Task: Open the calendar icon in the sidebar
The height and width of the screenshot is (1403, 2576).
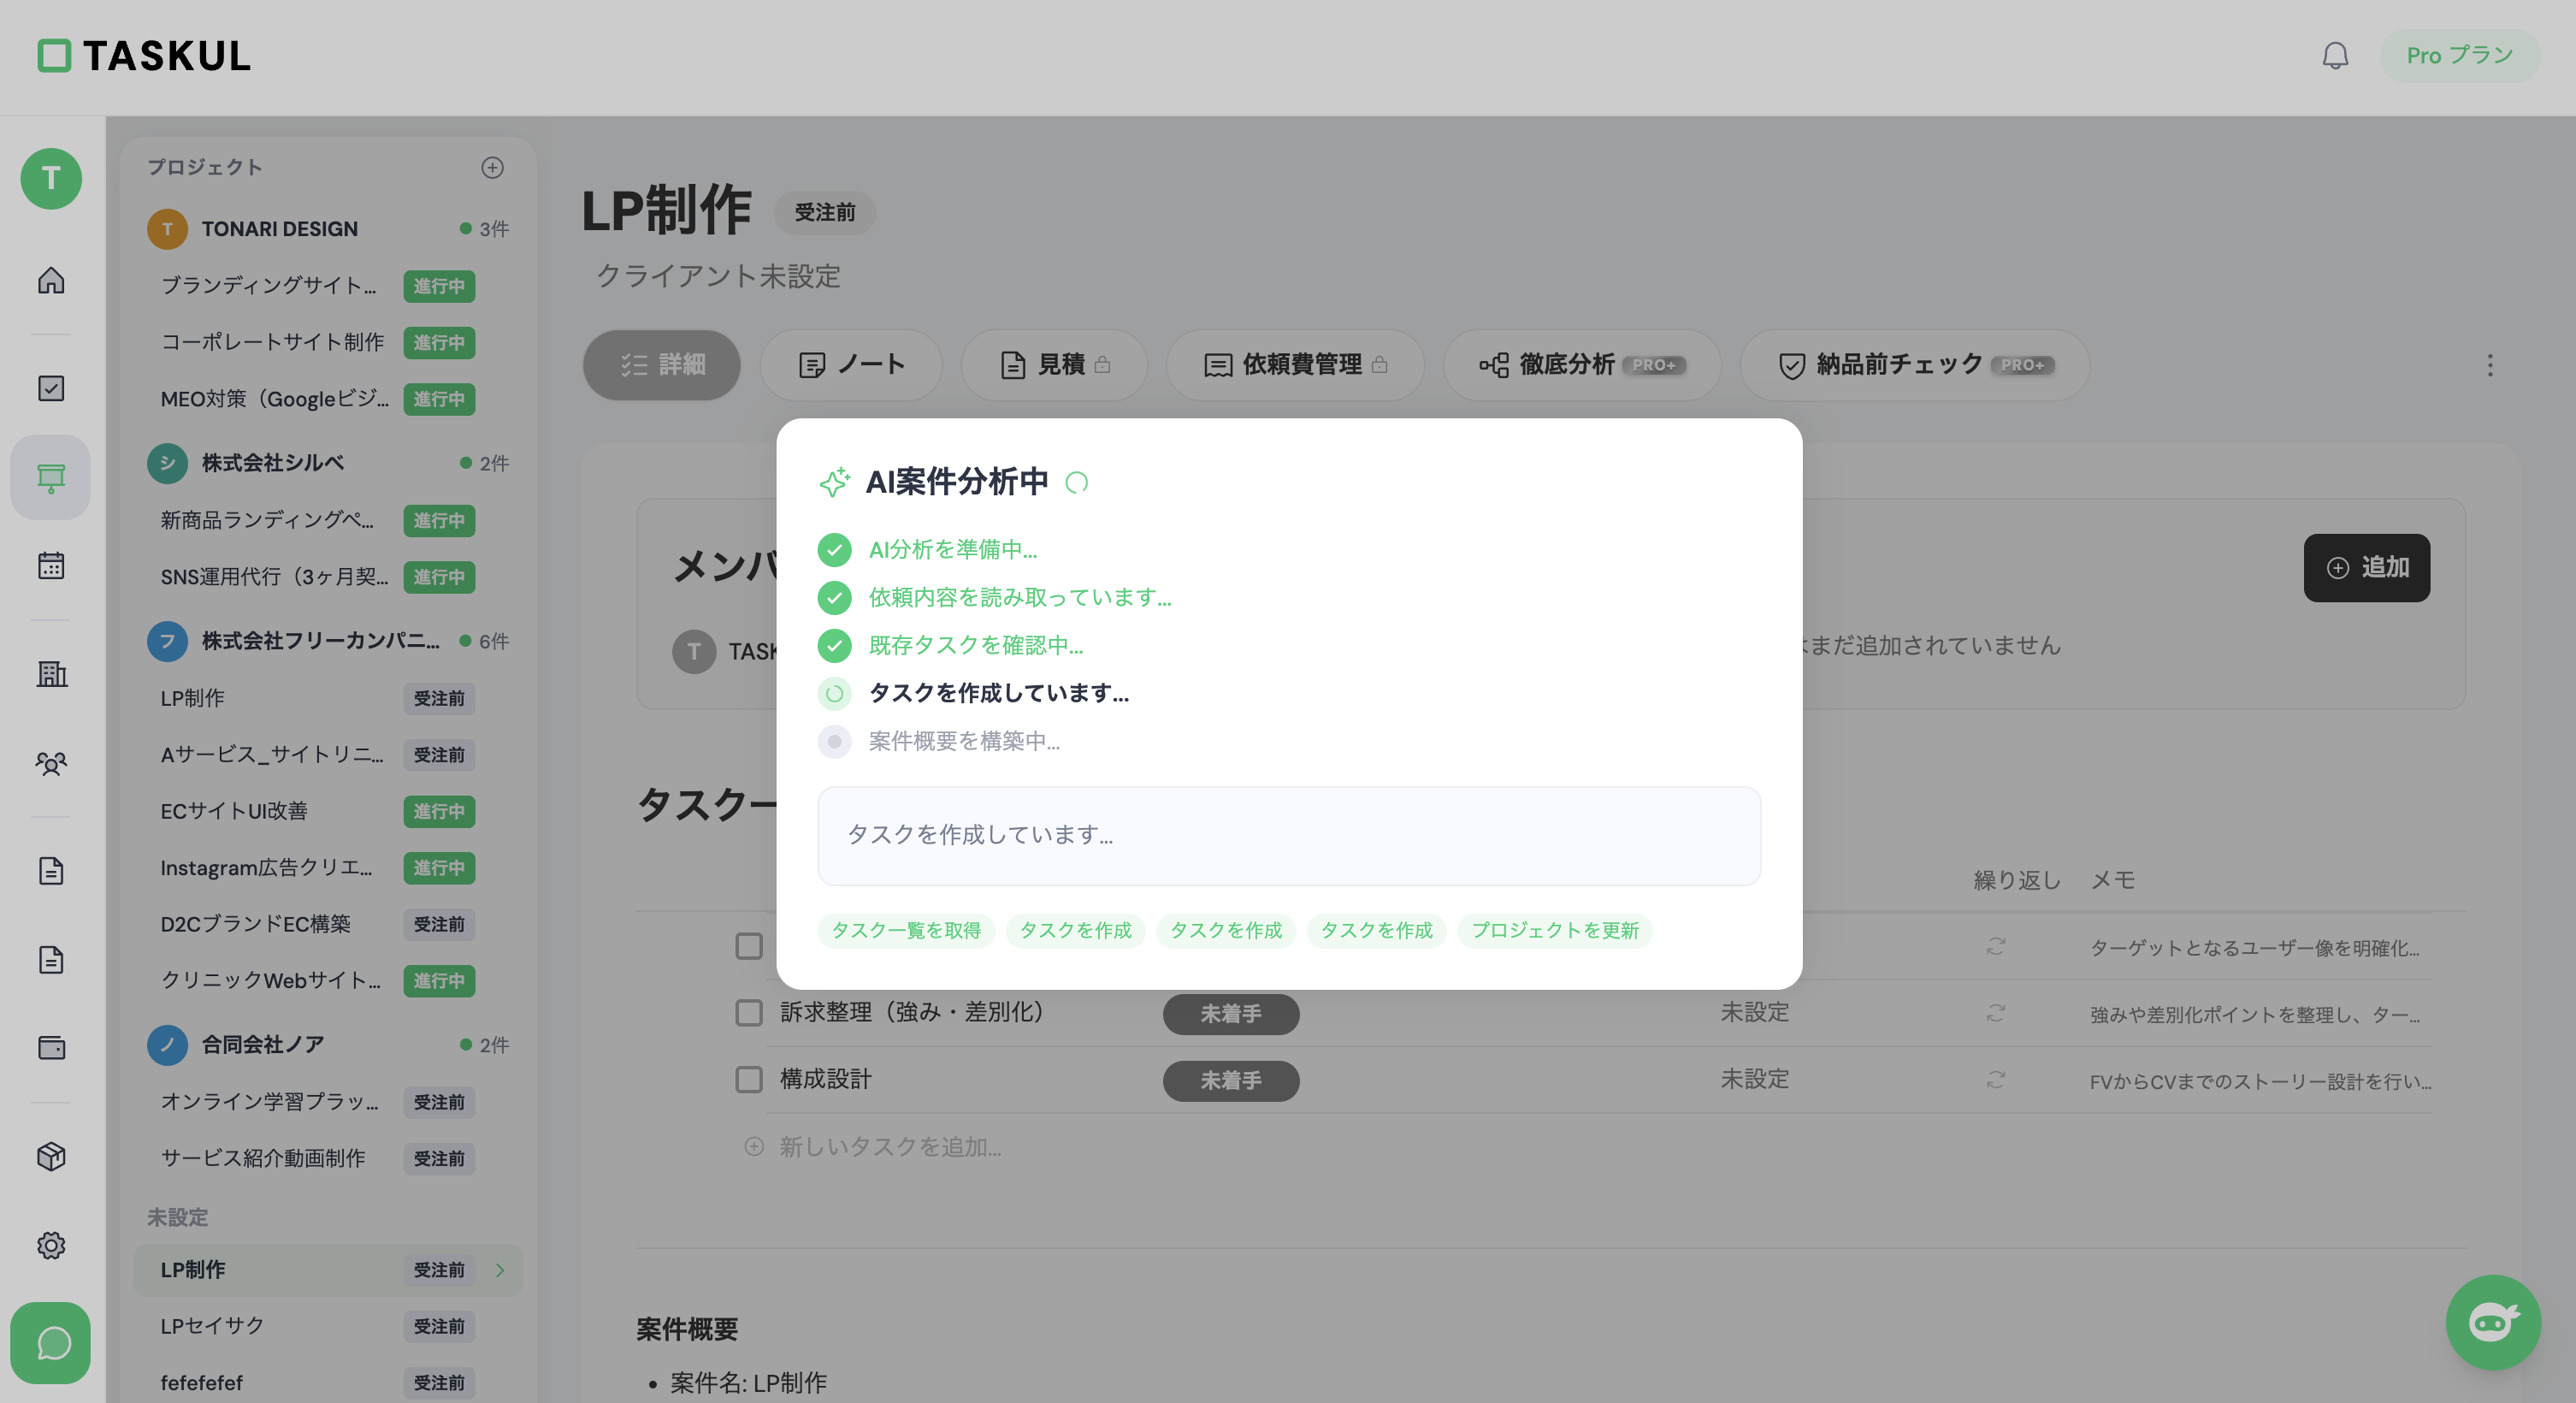Action: [50, 565]
